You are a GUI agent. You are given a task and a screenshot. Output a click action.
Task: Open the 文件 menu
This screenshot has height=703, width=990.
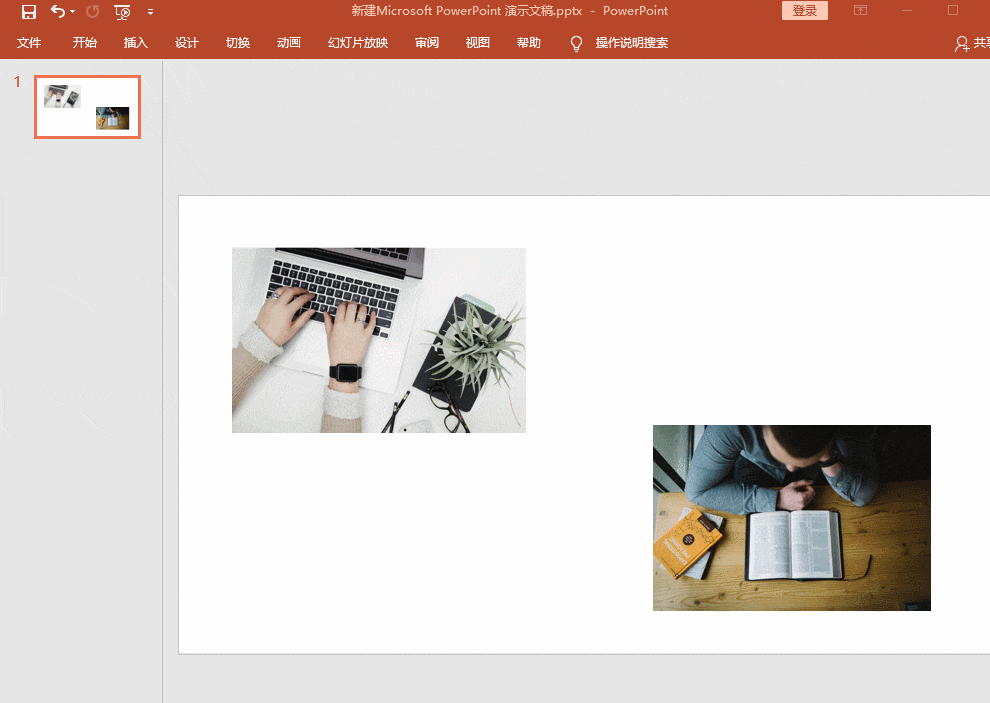(29, 42)
